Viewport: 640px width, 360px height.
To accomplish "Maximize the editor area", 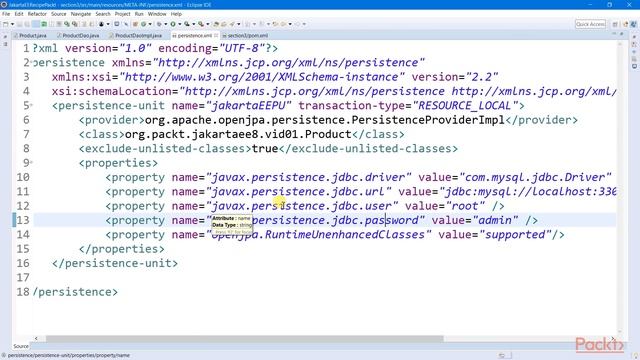I will 621,34.
